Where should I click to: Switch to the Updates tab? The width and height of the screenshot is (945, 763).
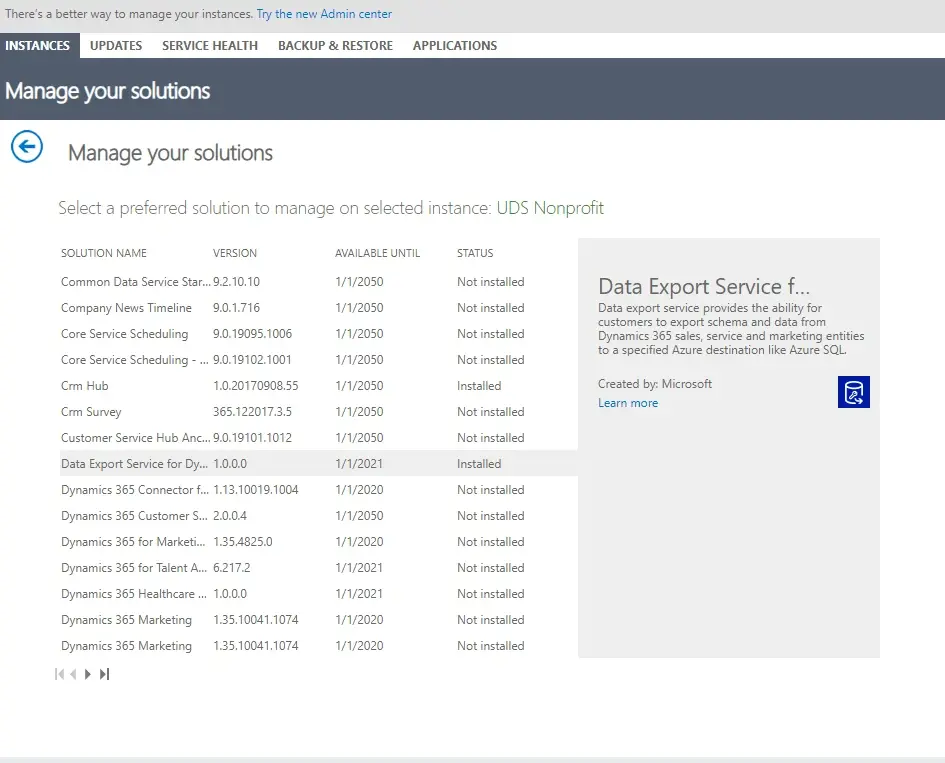116,46
